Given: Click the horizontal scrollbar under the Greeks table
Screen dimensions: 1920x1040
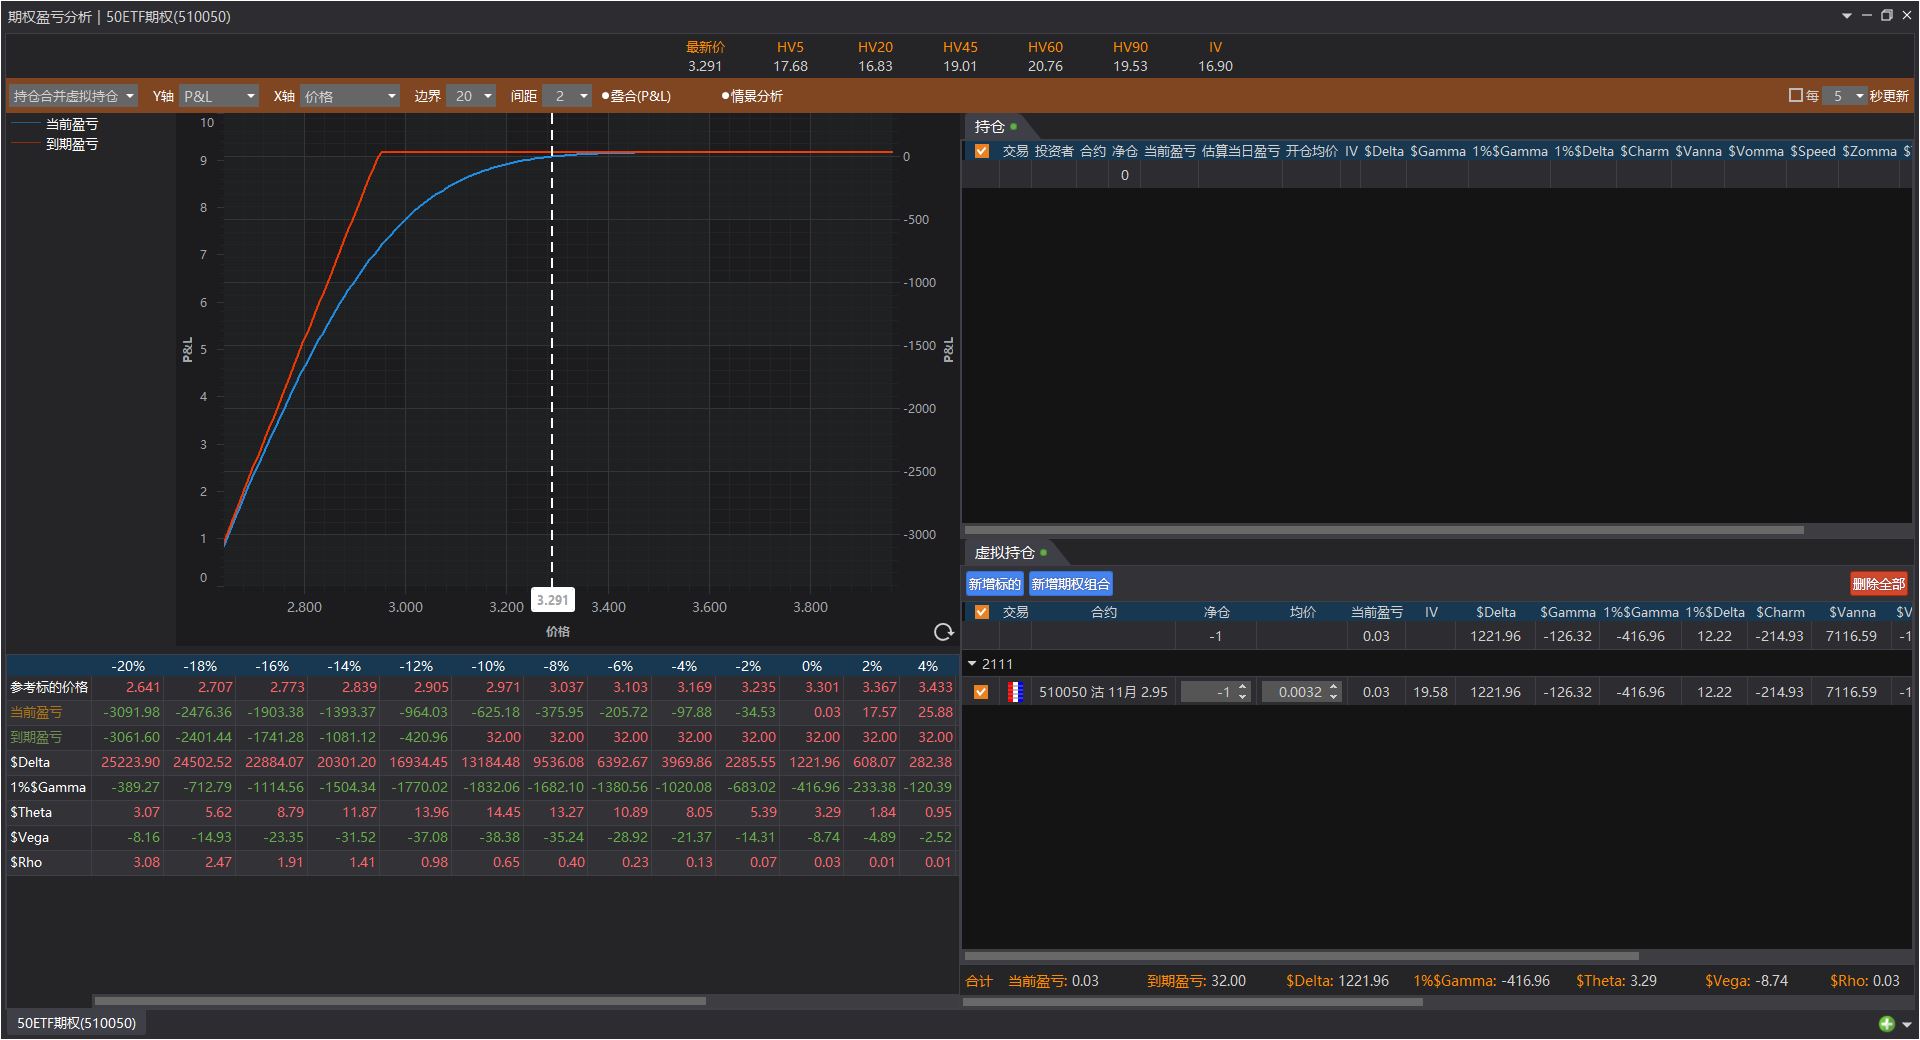Looking at the screenshot, I should [x=400, y=1000].
